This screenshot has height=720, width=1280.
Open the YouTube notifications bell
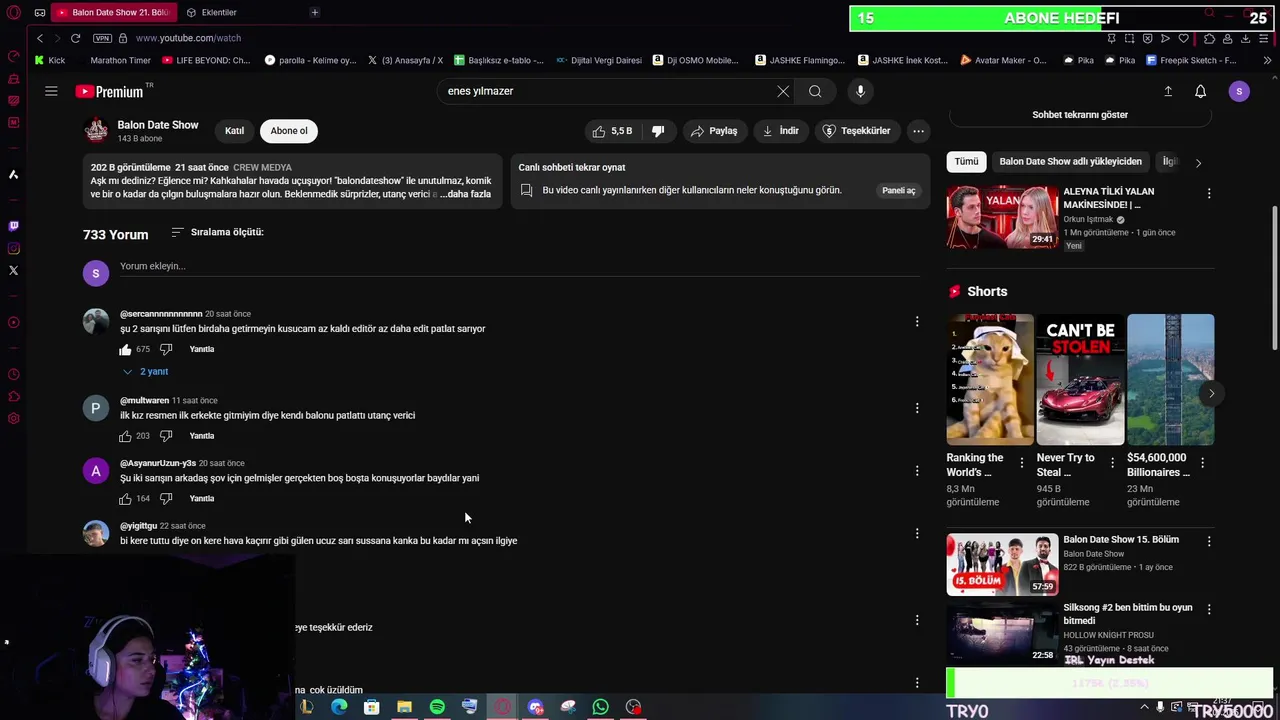tap(1200, 91)
